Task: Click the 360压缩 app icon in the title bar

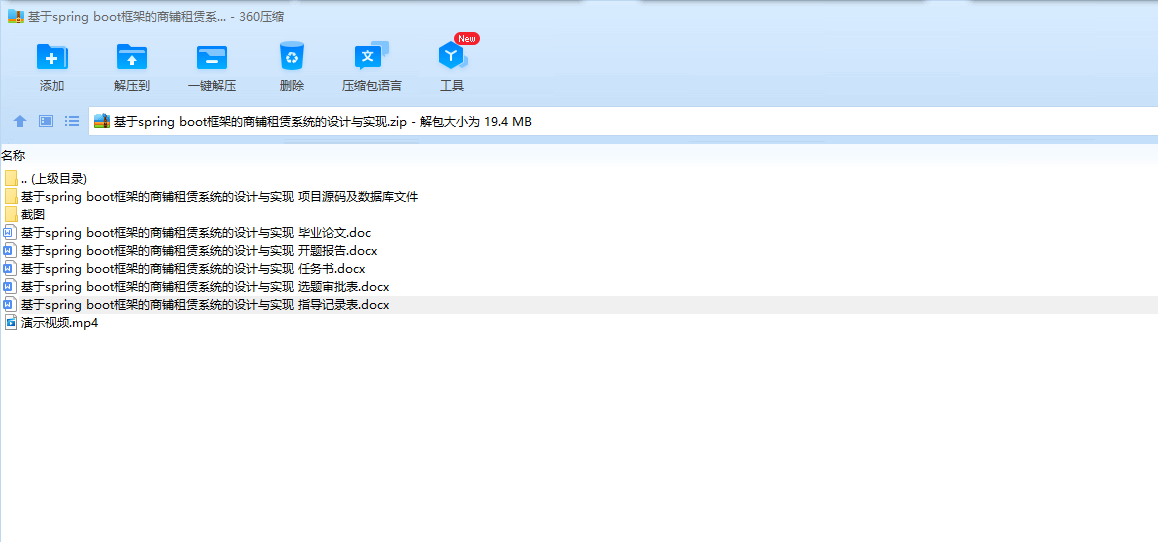Action: coord(16,16)
